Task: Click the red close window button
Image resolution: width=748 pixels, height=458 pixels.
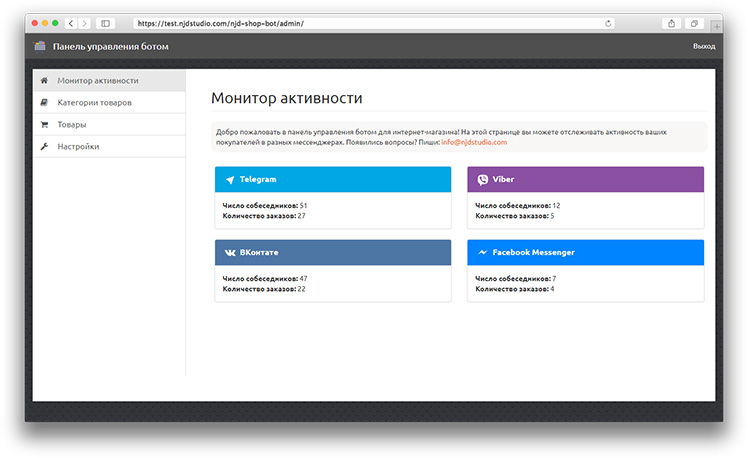Action: pyautogui.click(x=35, y=23)
